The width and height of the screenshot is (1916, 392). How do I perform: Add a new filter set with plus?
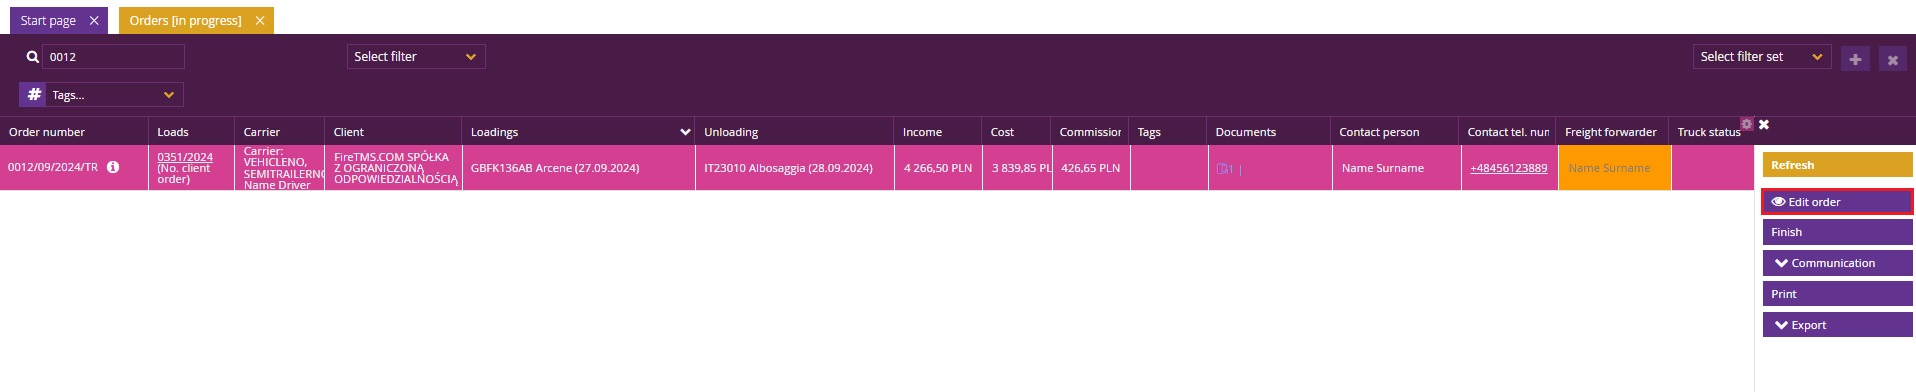(1855, 59)
